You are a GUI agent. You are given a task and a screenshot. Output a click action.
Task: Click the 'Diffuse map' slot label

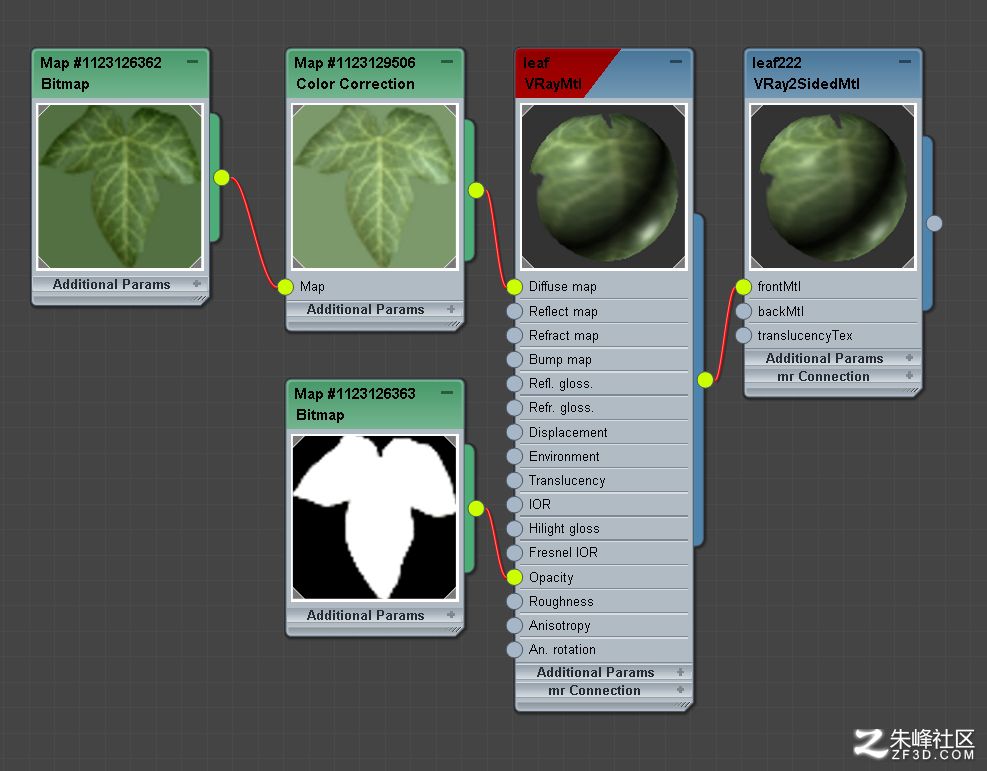pos(563,287)
